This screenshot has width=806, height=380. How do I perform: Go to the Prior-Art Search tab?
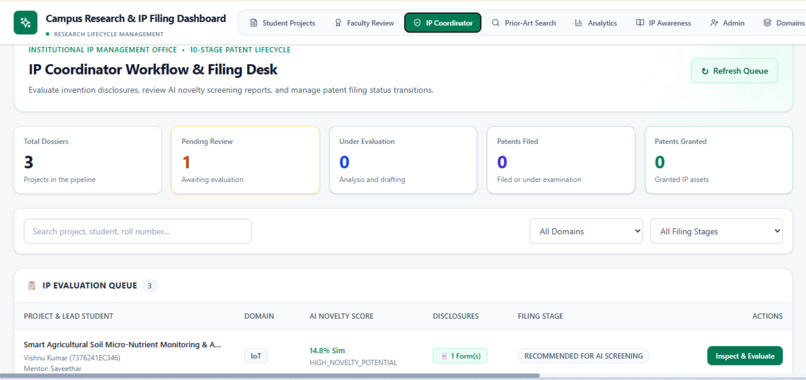524,23
